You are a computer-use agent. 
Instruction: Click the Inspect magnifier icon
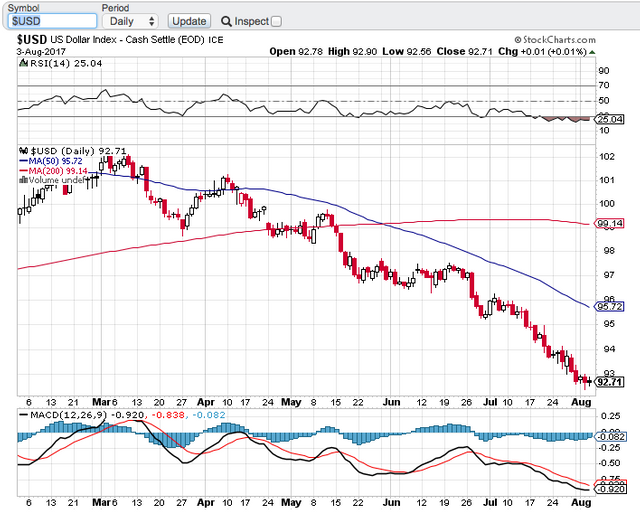pyautogui.click(x=226, y=21)
